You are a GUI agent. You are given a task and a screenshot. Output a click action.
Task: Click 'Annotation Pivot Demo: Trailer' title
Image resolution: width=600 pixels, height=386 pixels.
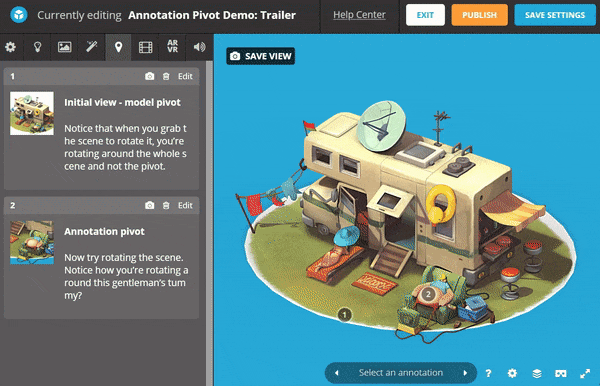click(212, 15)
